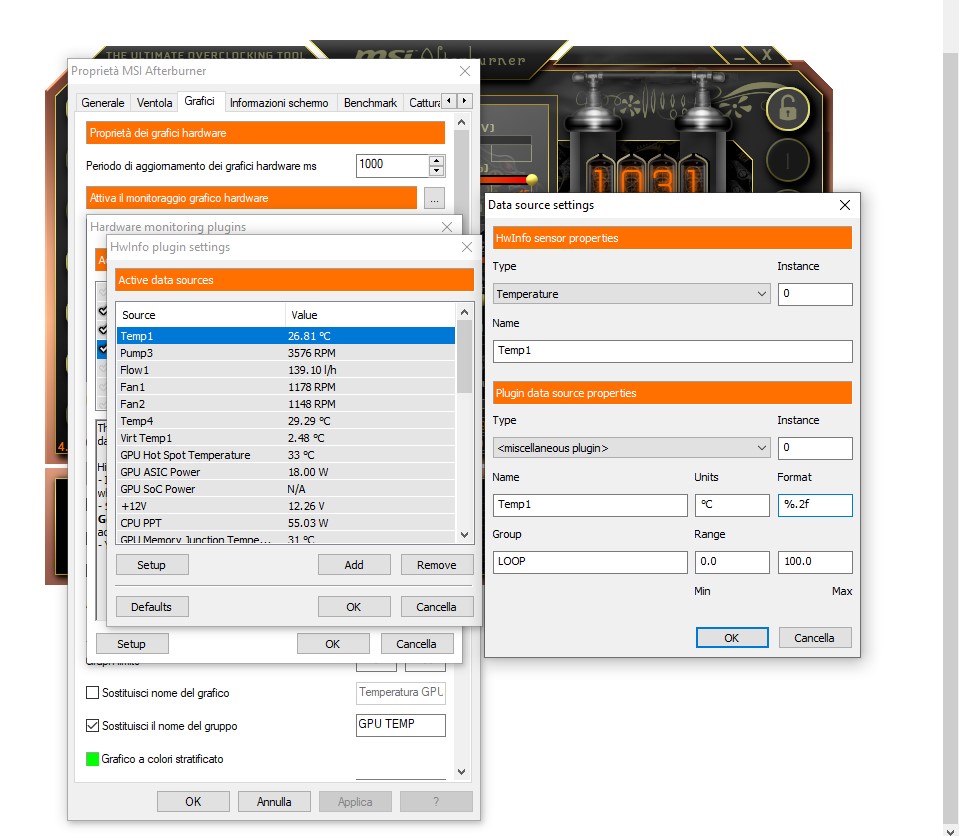Click the update period field showing 1000
This screenshot has width=959, height=836.
click(x=393, y=166)
